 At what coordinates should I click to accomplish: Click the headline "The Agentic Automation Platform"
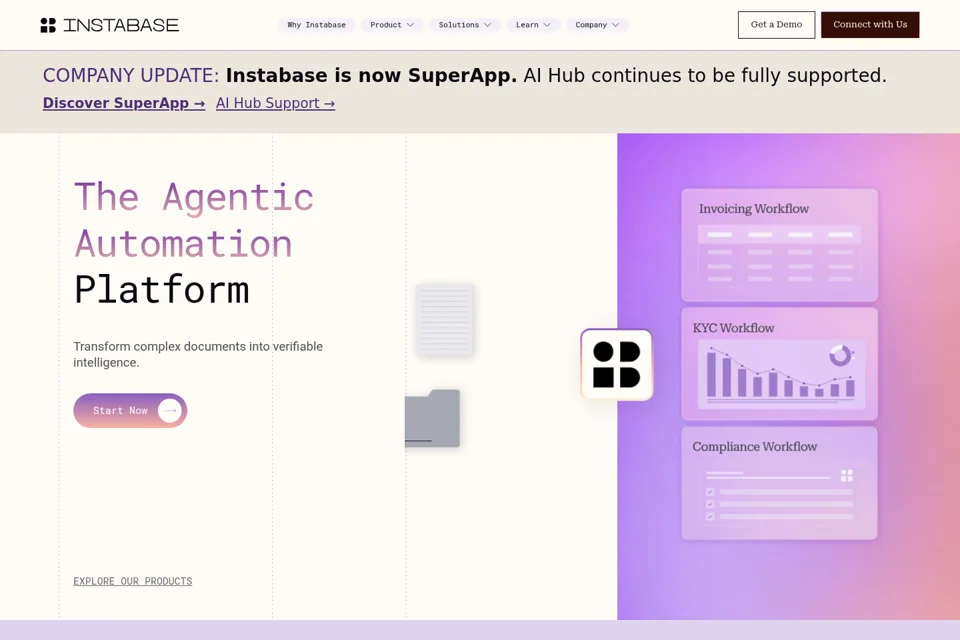click(x=194, y=243)
